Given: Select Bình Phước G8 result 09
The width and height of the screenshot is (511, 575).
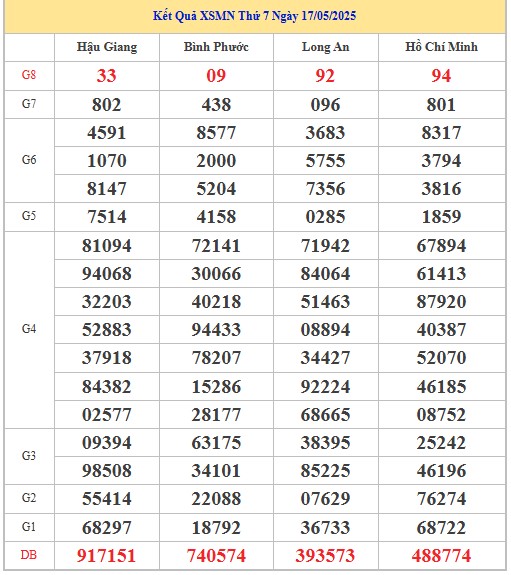Looking at the screenshot, I should [x=216, y=76].
